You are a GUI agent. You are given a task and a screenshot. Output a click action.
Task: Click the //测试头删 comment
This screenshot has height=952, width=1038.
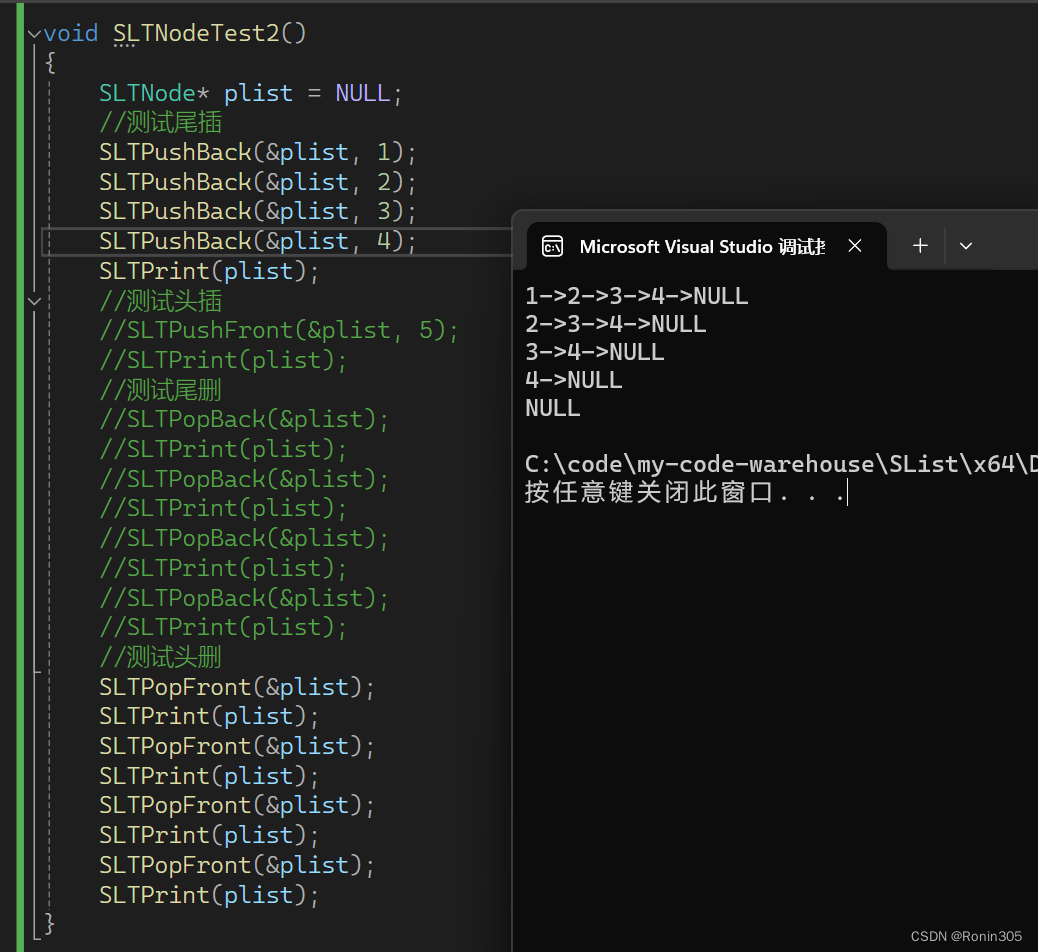[x=160, y=657]
